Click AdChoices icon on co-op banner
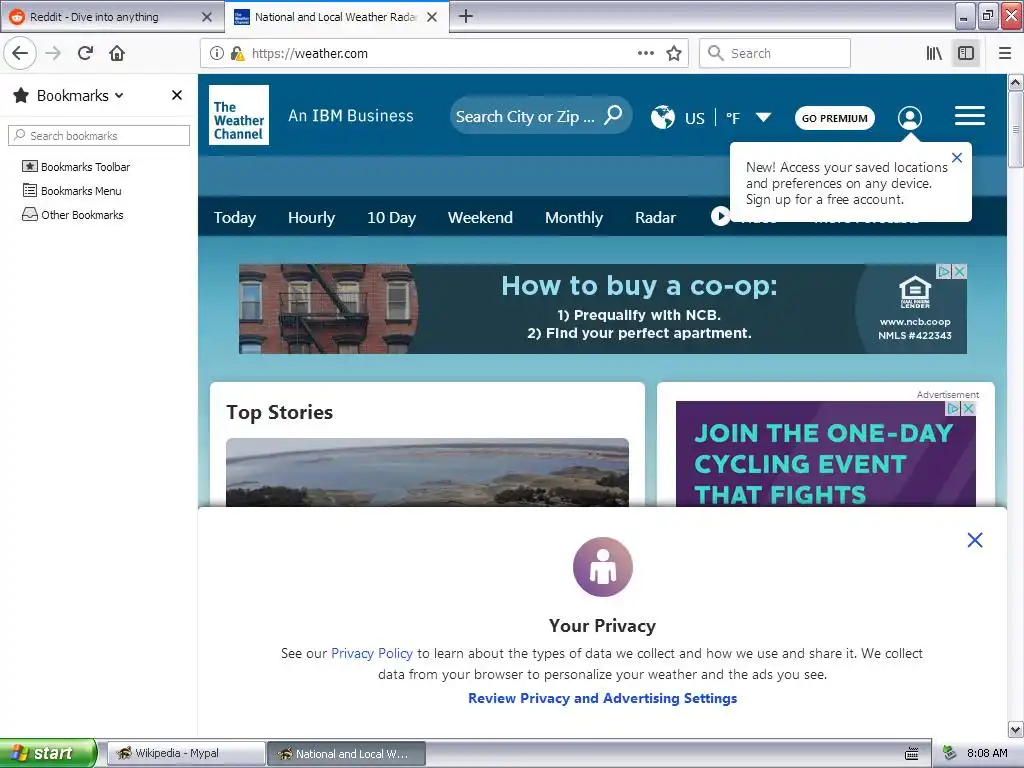This screenshot has width=1024, height=768. click(x=944, y=271)
